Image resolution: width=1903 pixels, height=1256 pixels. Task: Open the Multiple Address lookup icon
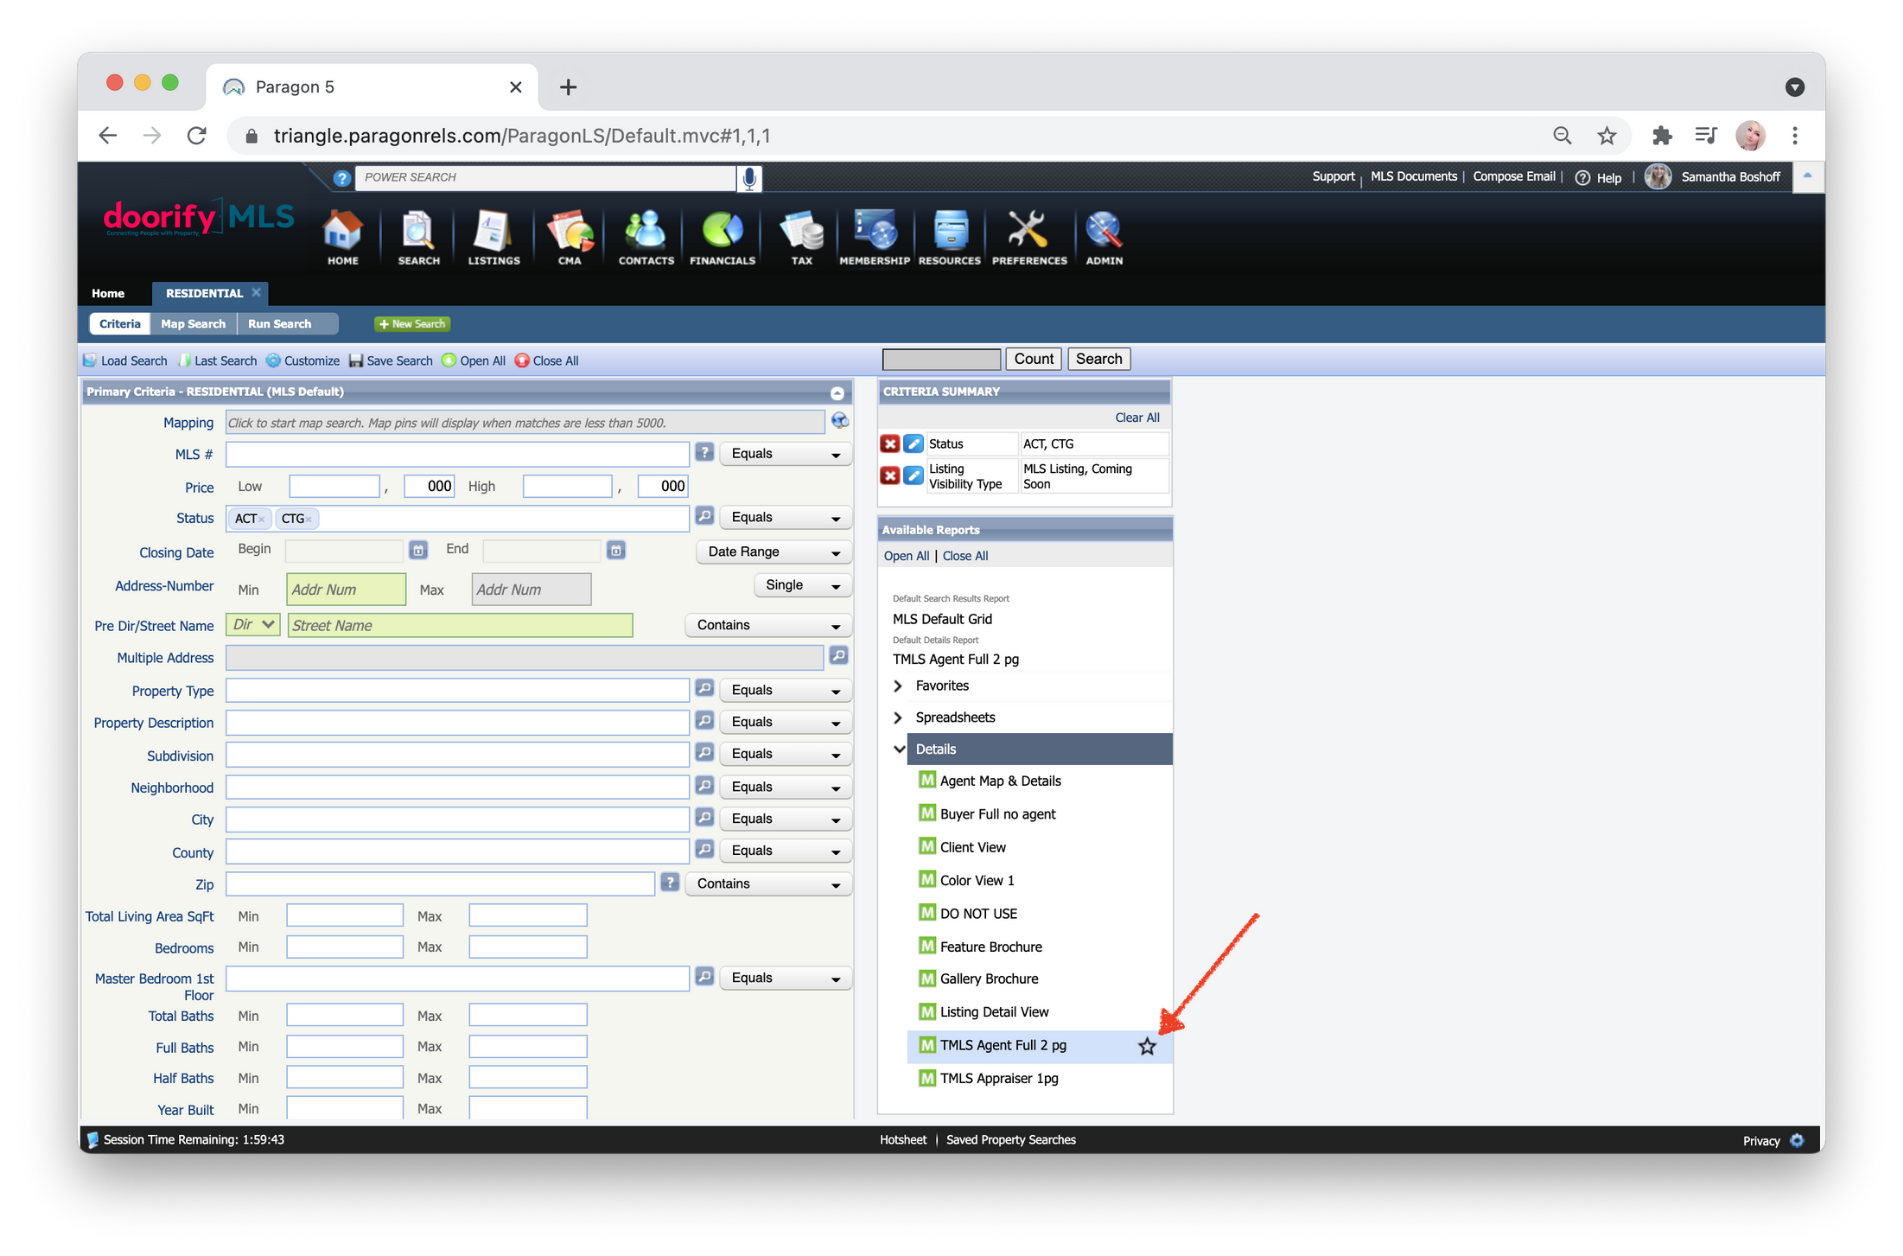[839, 656]
